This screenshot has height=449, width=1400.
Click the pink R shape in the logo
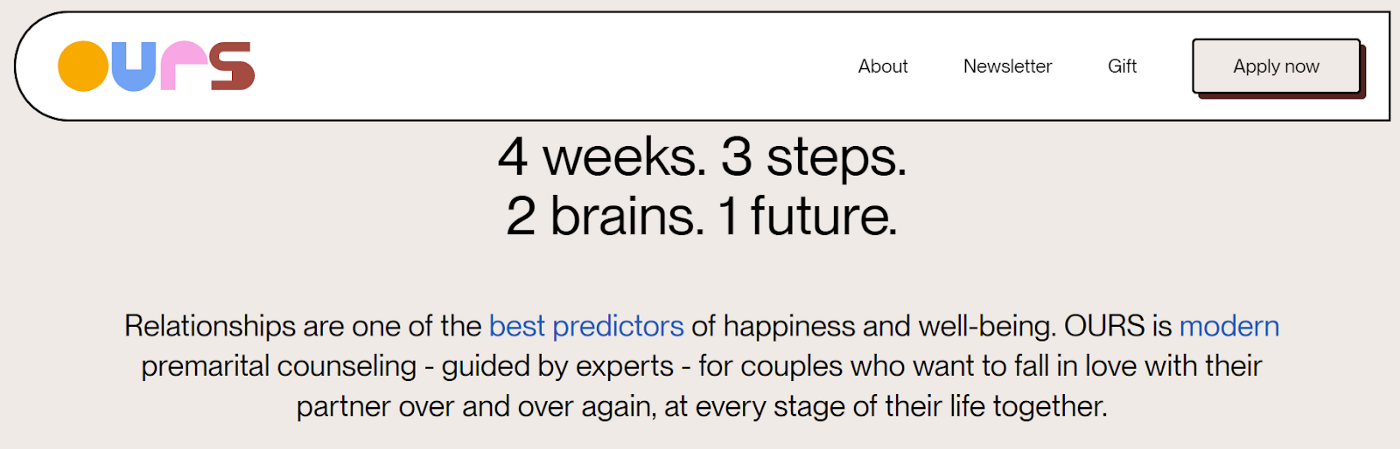[183, 67]
